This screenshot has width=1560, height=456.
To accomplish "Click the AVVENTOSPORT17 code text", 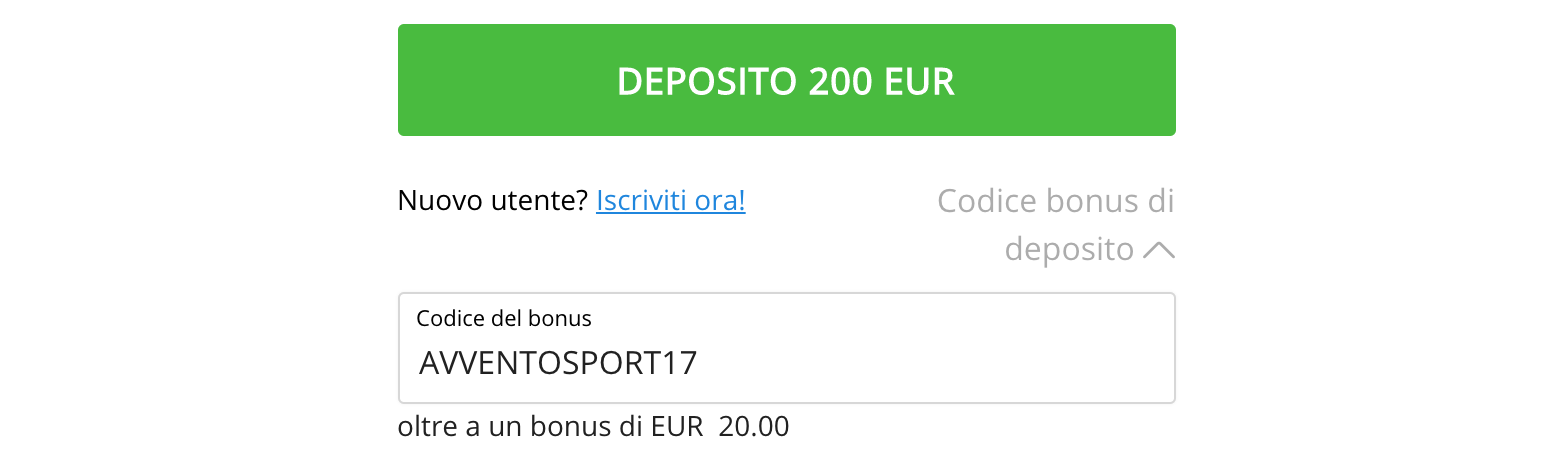I will [x=557, y=362].
